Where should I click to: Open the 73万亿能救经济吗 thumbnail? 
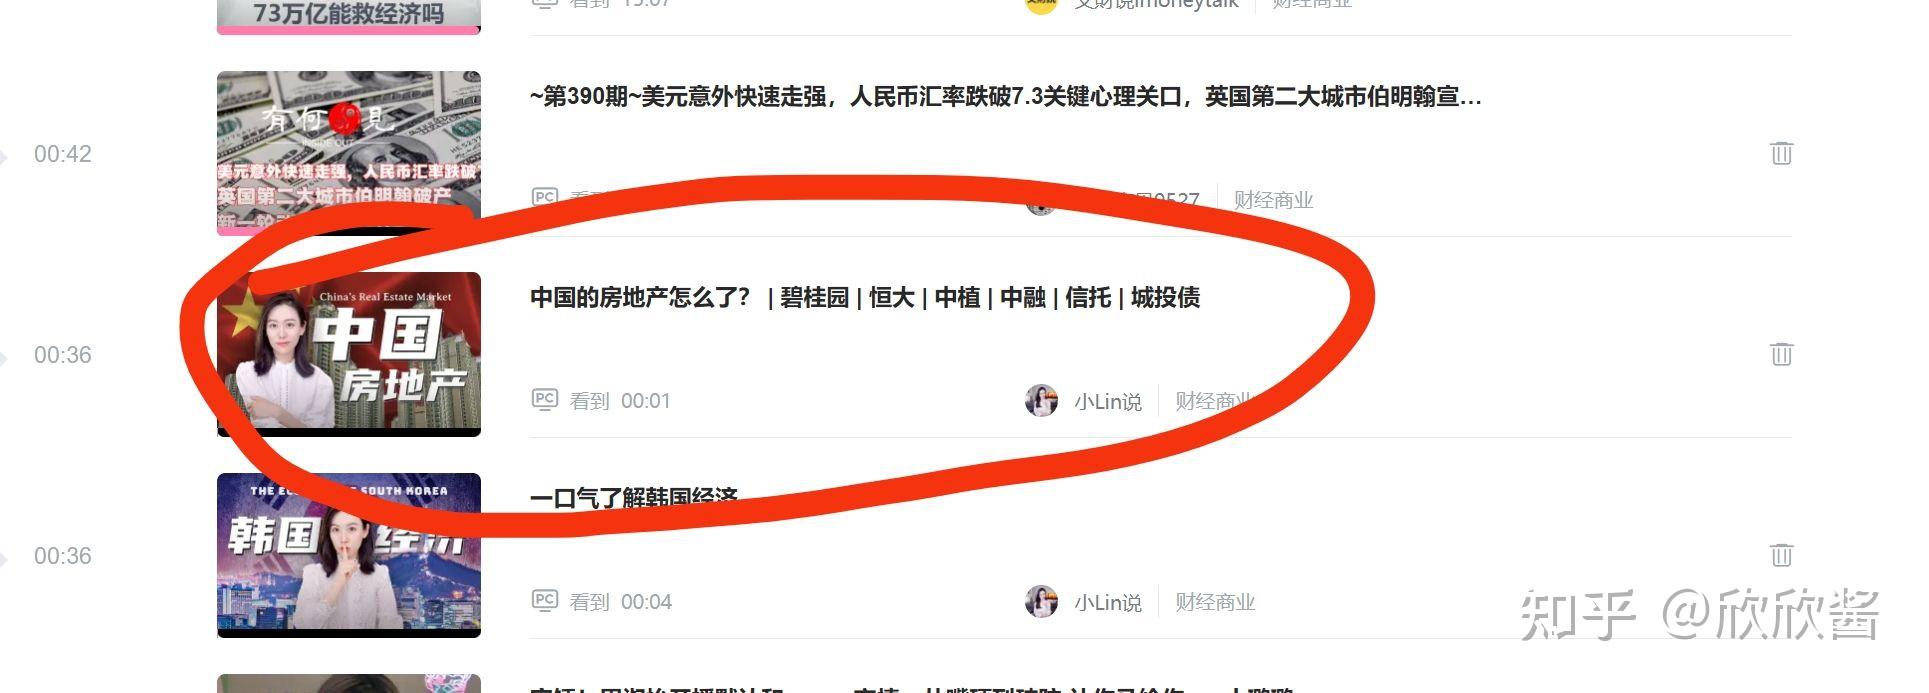tap(349, 17)
